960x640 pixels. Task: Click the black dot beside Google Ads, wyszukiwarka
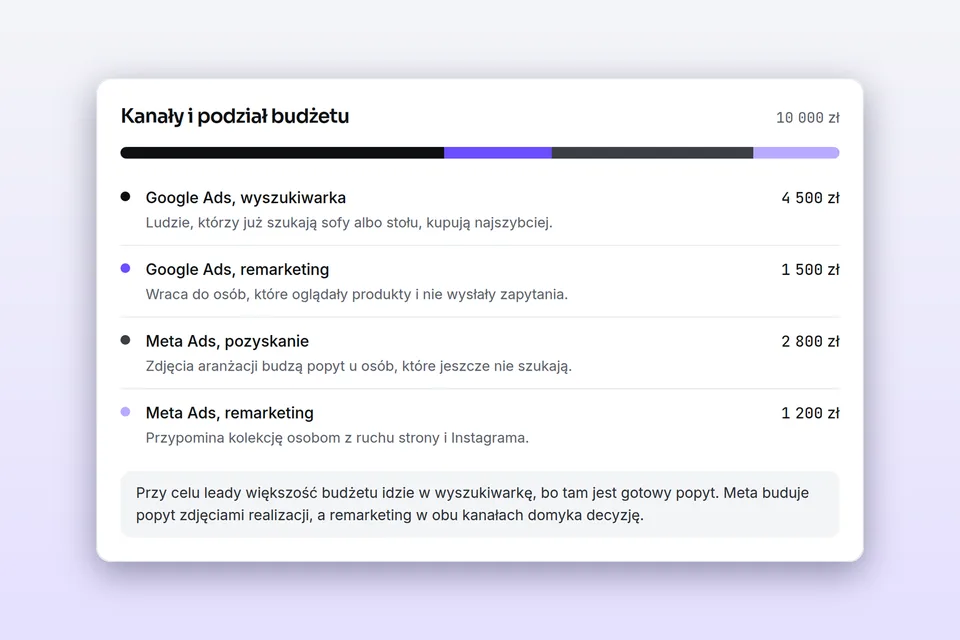click(126, 197)
